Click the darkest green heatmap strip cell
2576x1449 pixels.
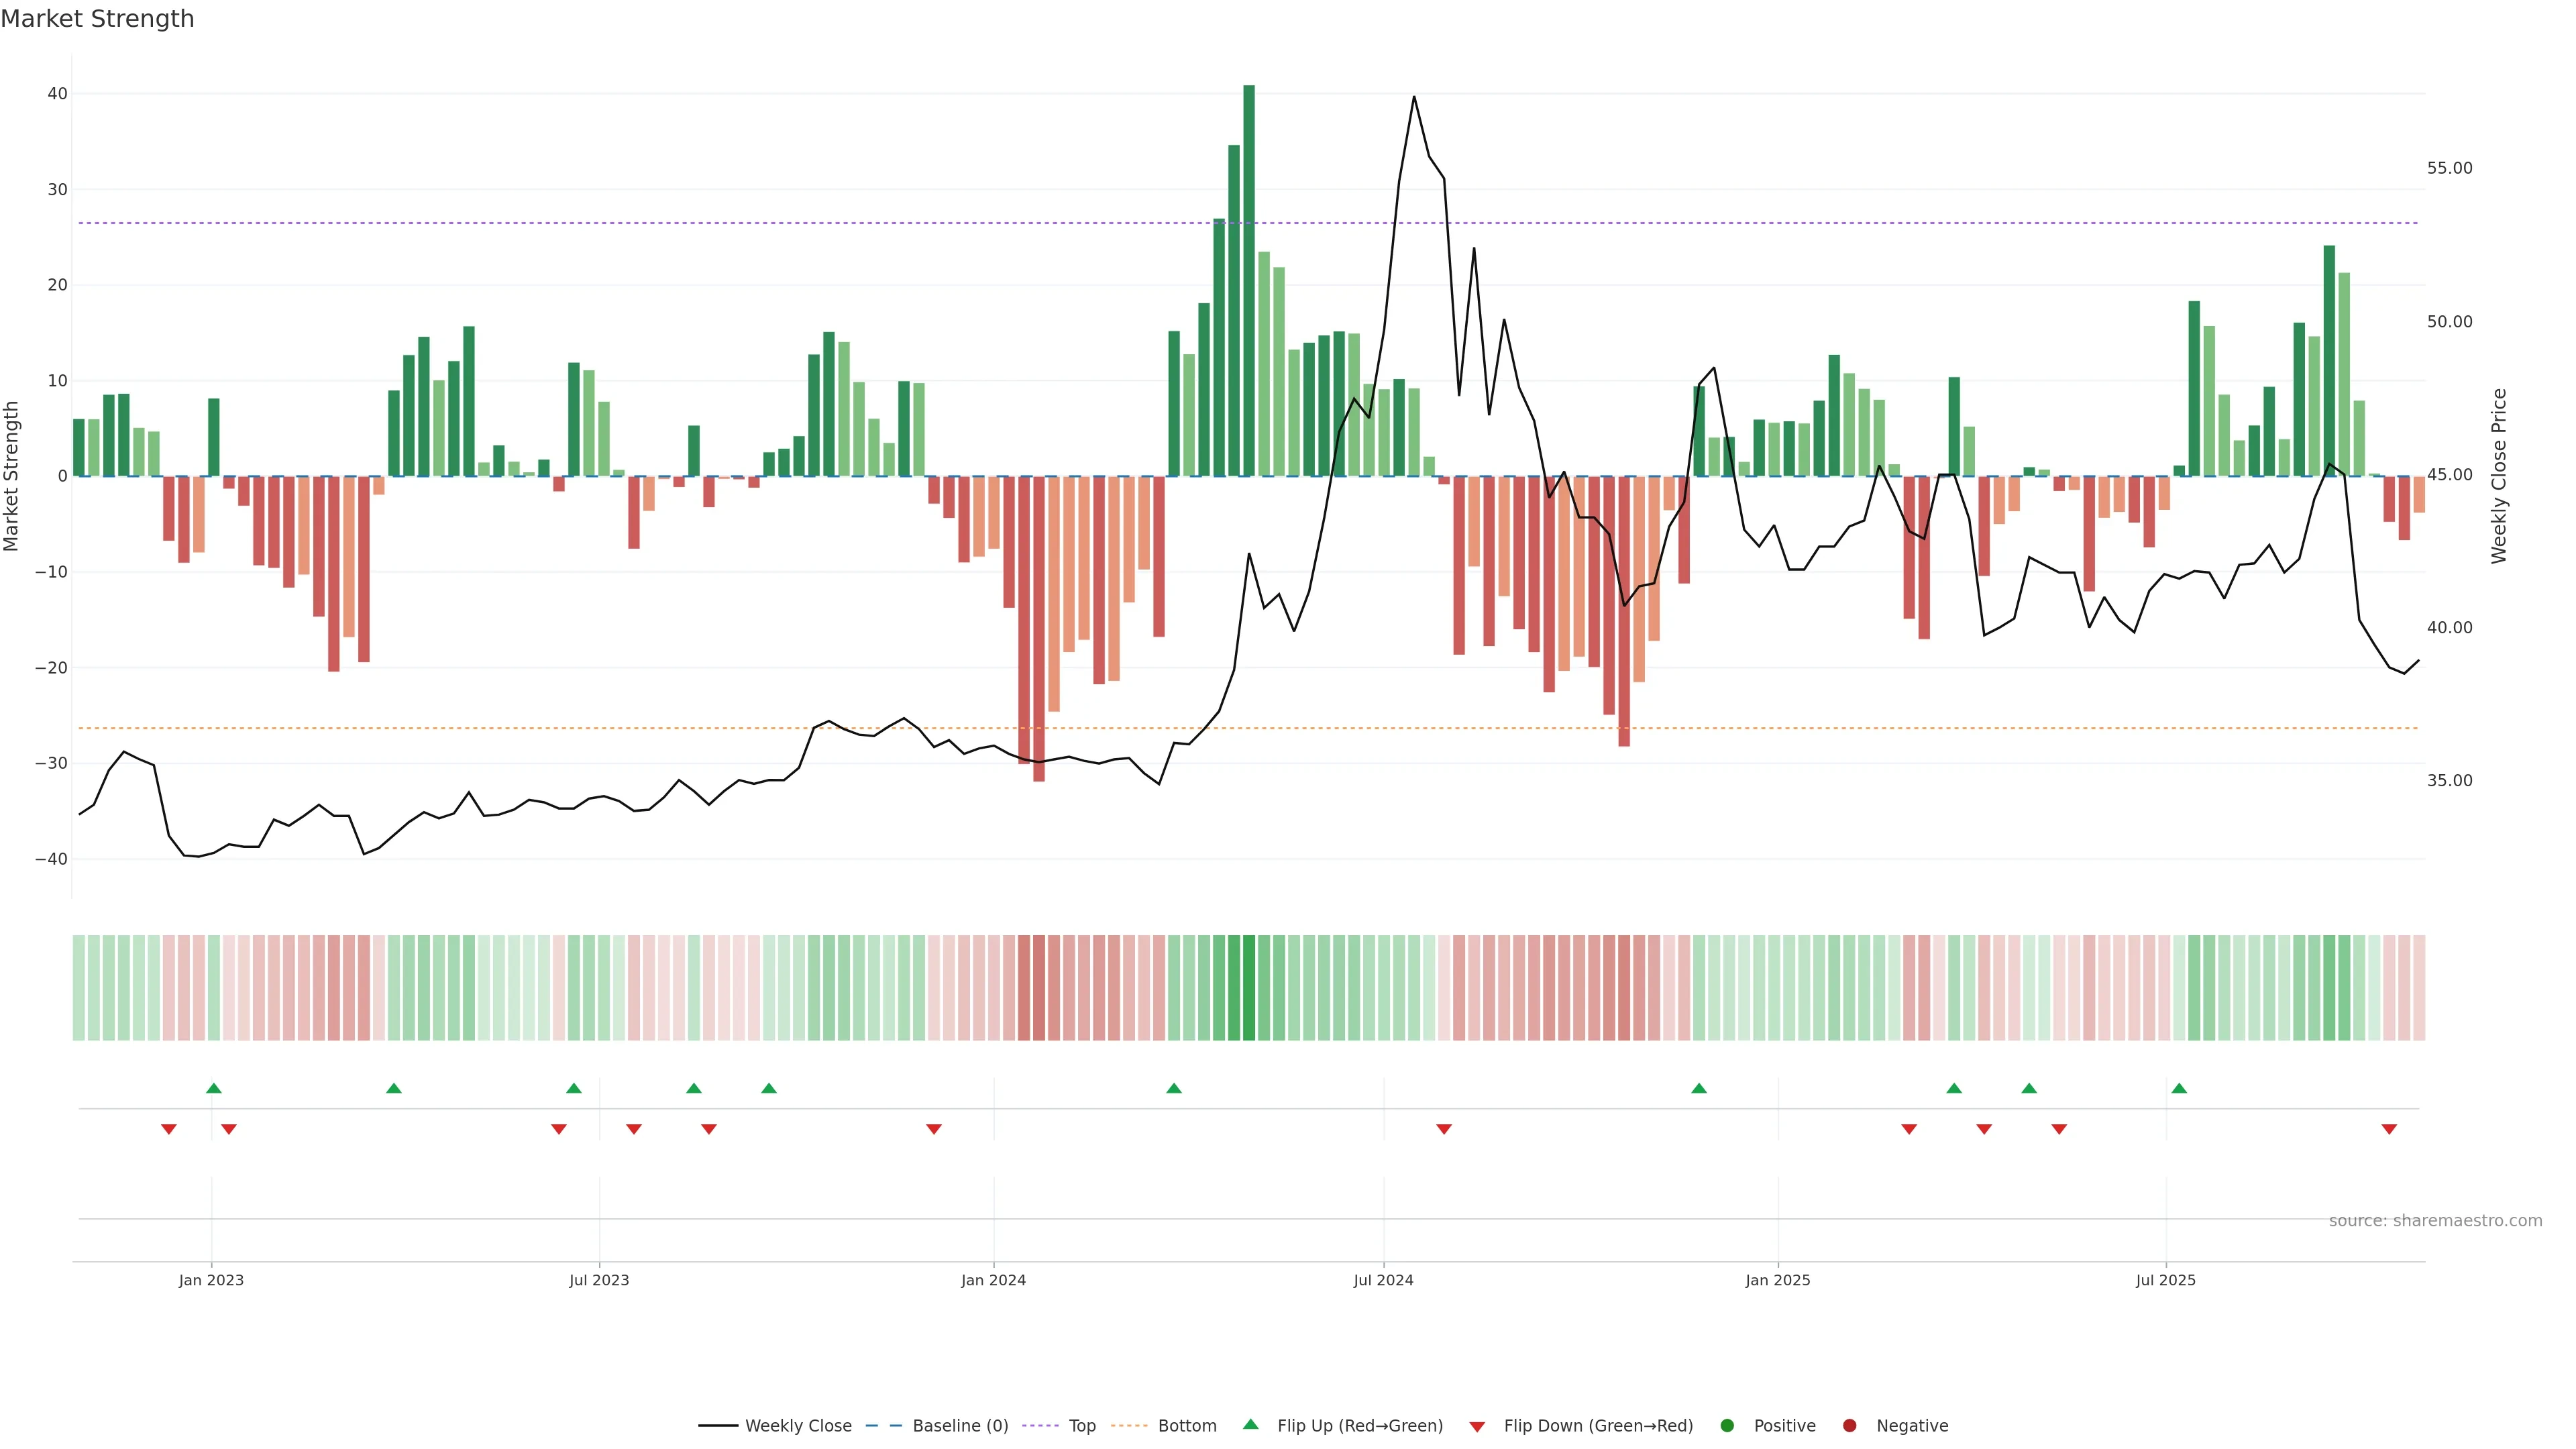tap(1249, 988)
